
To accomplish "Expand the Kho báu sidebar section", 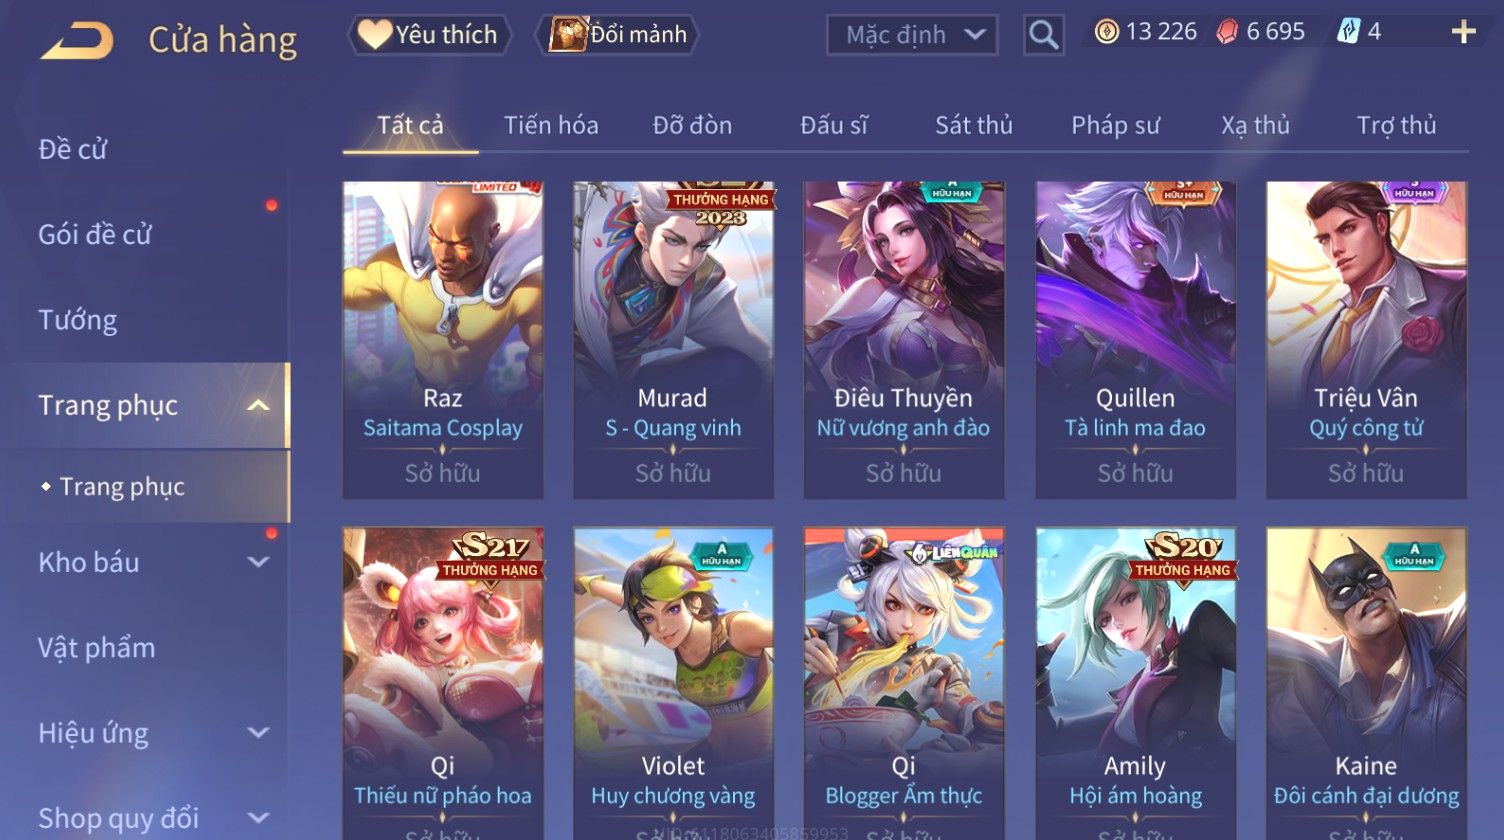I will (258, 562).
